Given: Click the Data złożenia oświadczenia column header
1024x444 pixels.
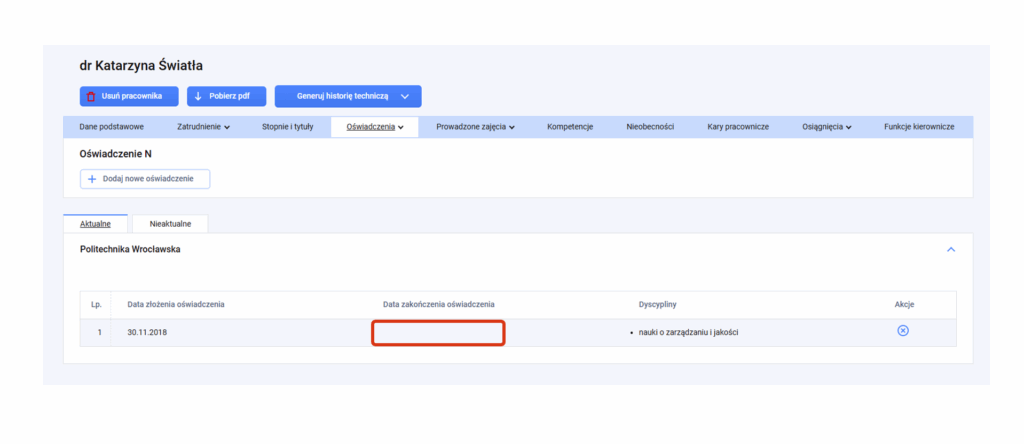Looking at the screenshot, I should pyautogui.click(x=176, y=304).
